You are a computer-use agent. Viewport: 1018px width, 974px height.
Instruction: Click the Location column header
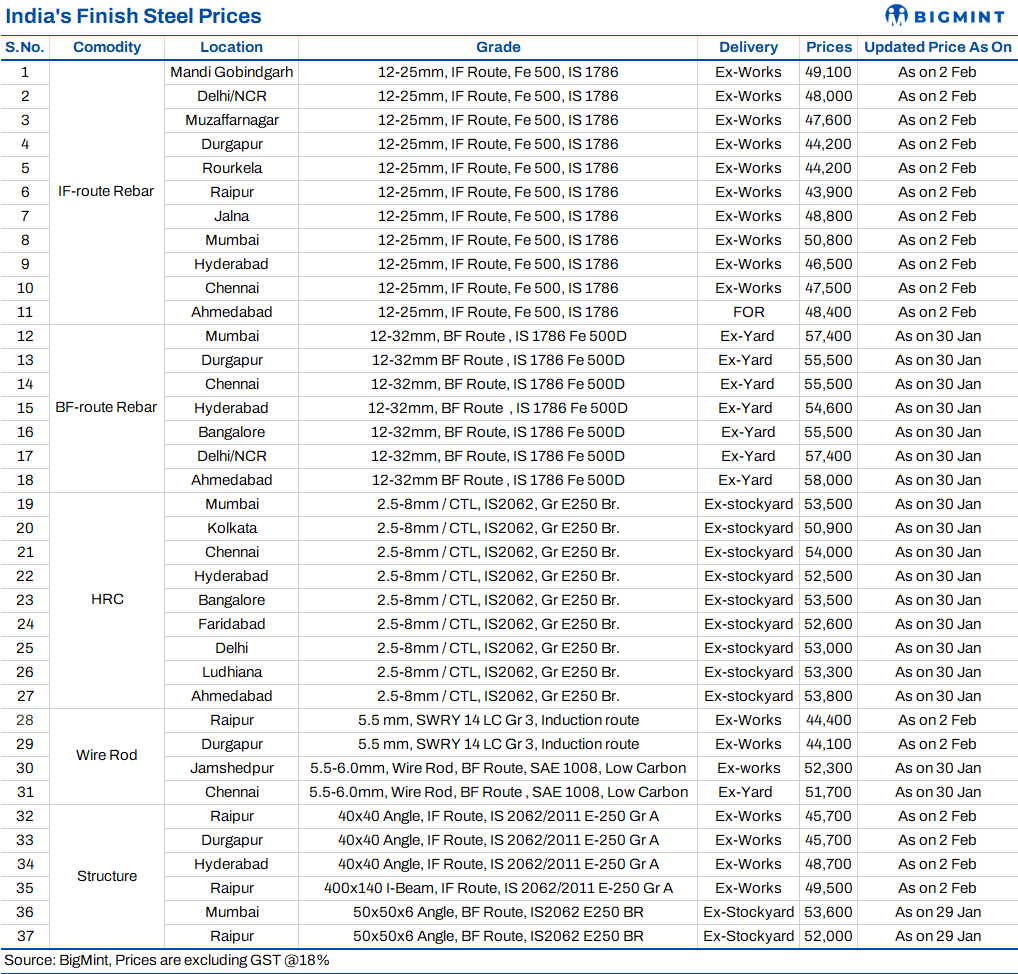click(x=231, y=47)
